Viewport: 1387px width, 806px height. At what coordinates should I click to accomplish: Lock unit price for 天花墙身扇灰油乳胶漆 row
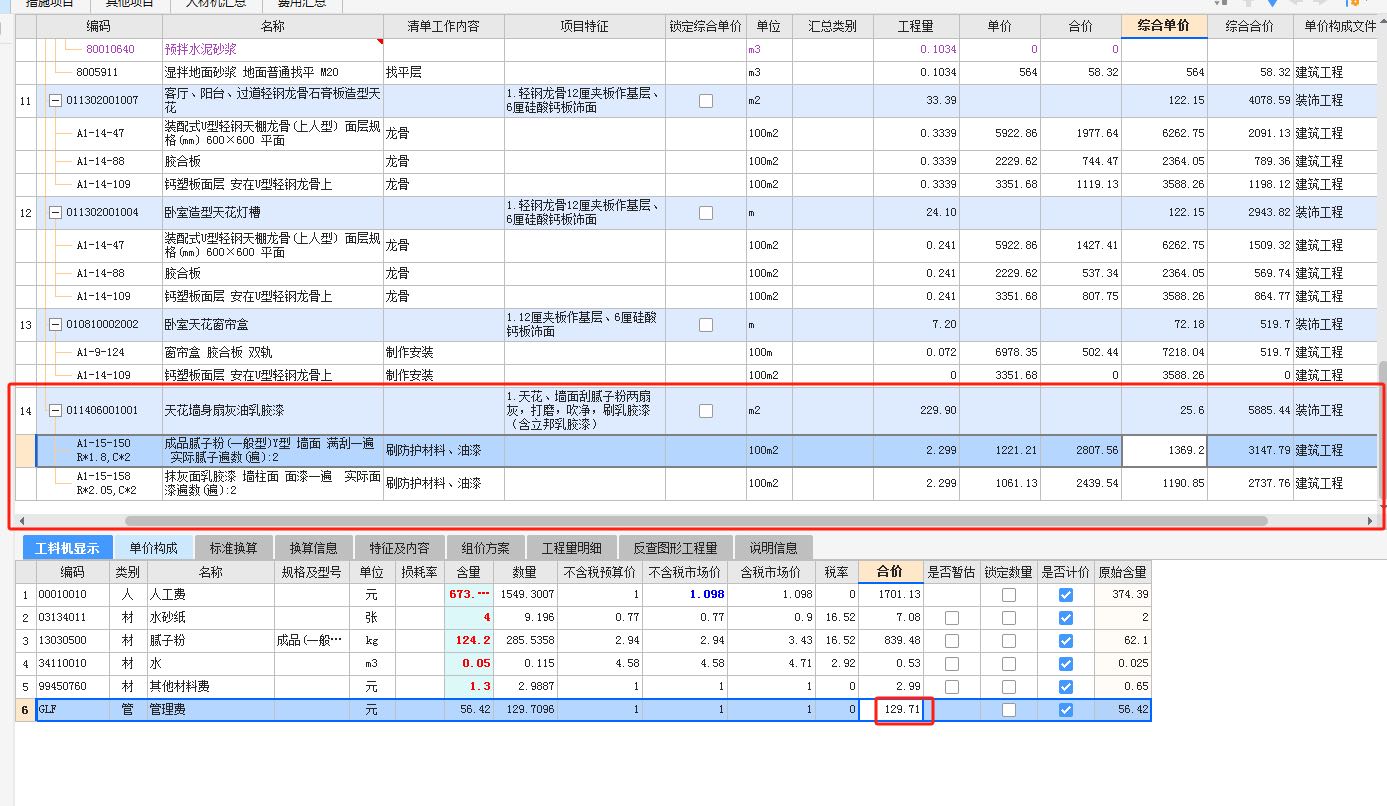point(706,411)
